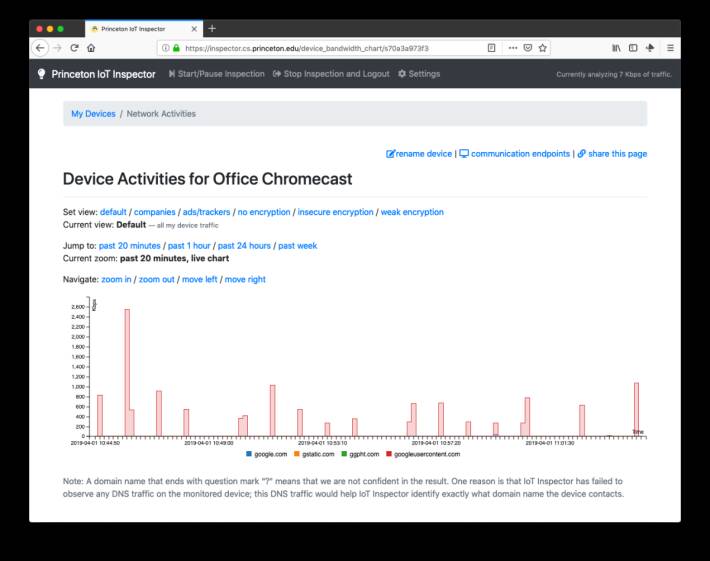This screenshot has height=561, width=710.
Task: Click the tallest bar in the bandwidth chart
Action: point(127,373)
